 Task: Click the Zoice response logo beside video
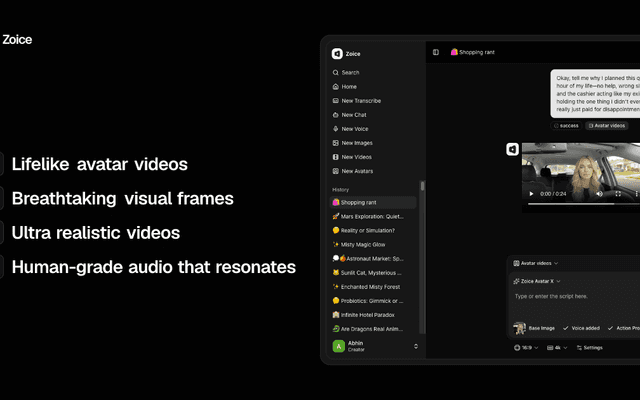click(x=513, y=149)
